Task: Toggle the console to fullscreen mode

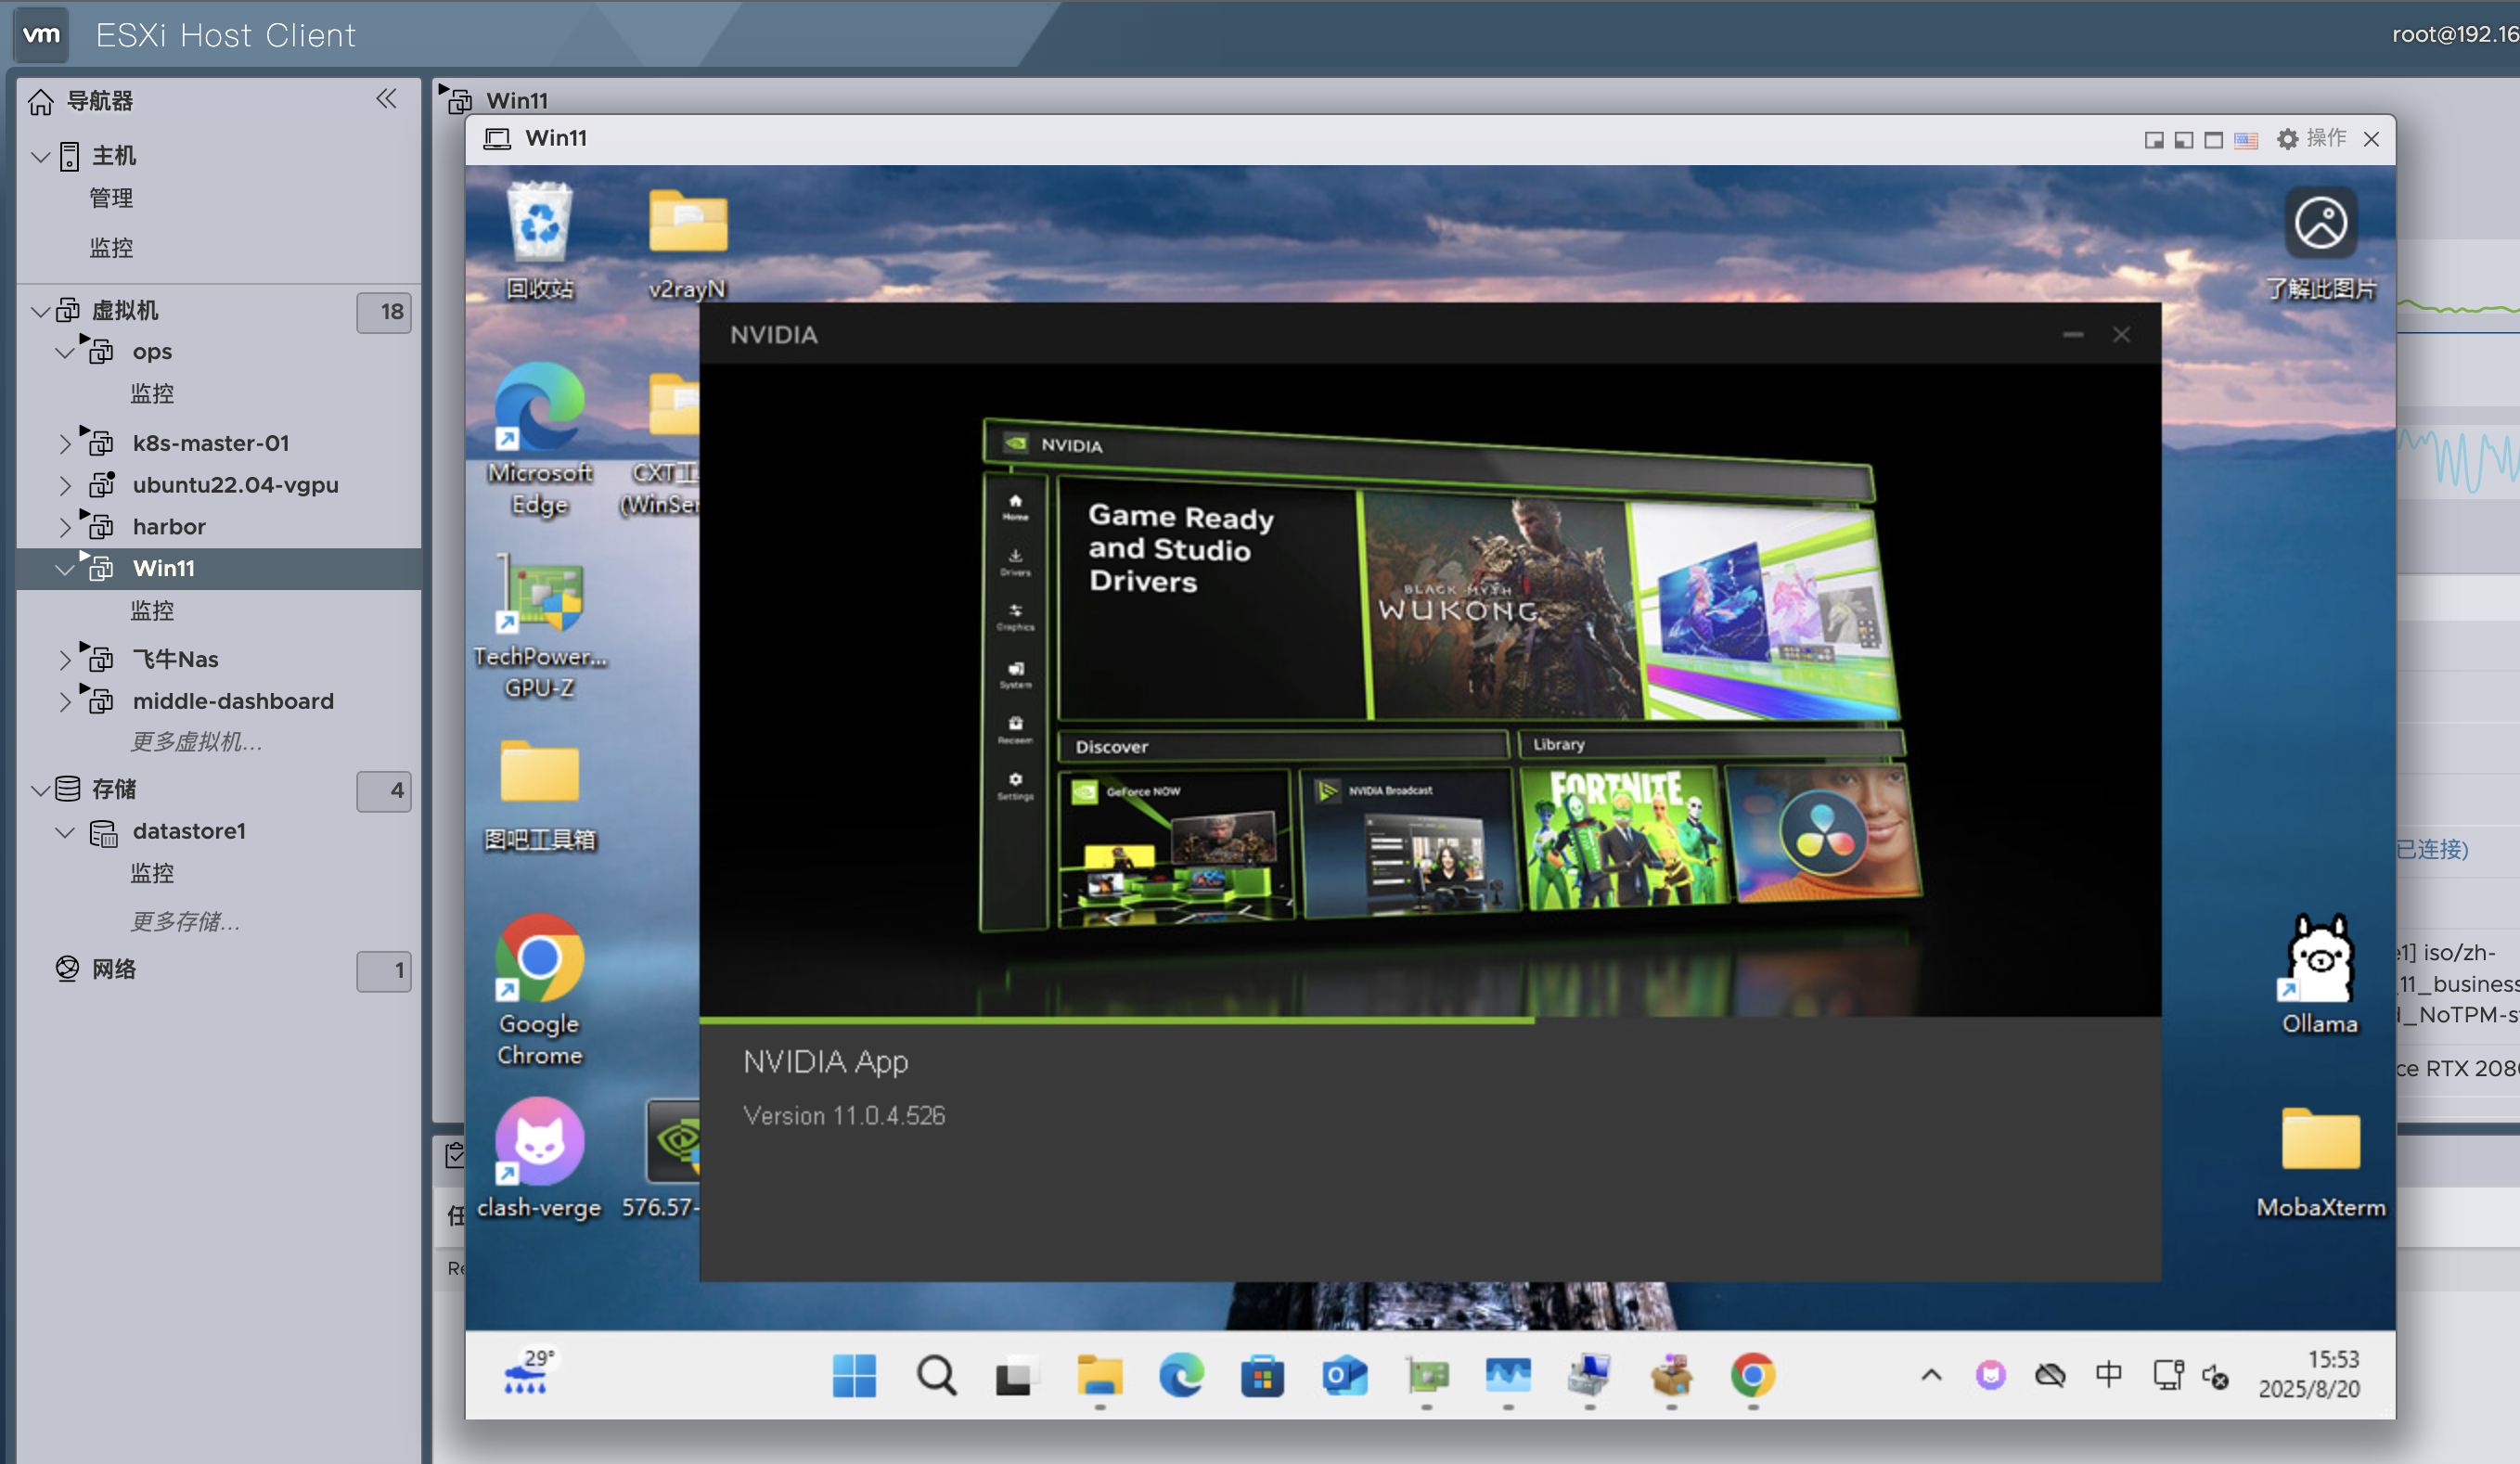Action: click(x=2213, y=139)
